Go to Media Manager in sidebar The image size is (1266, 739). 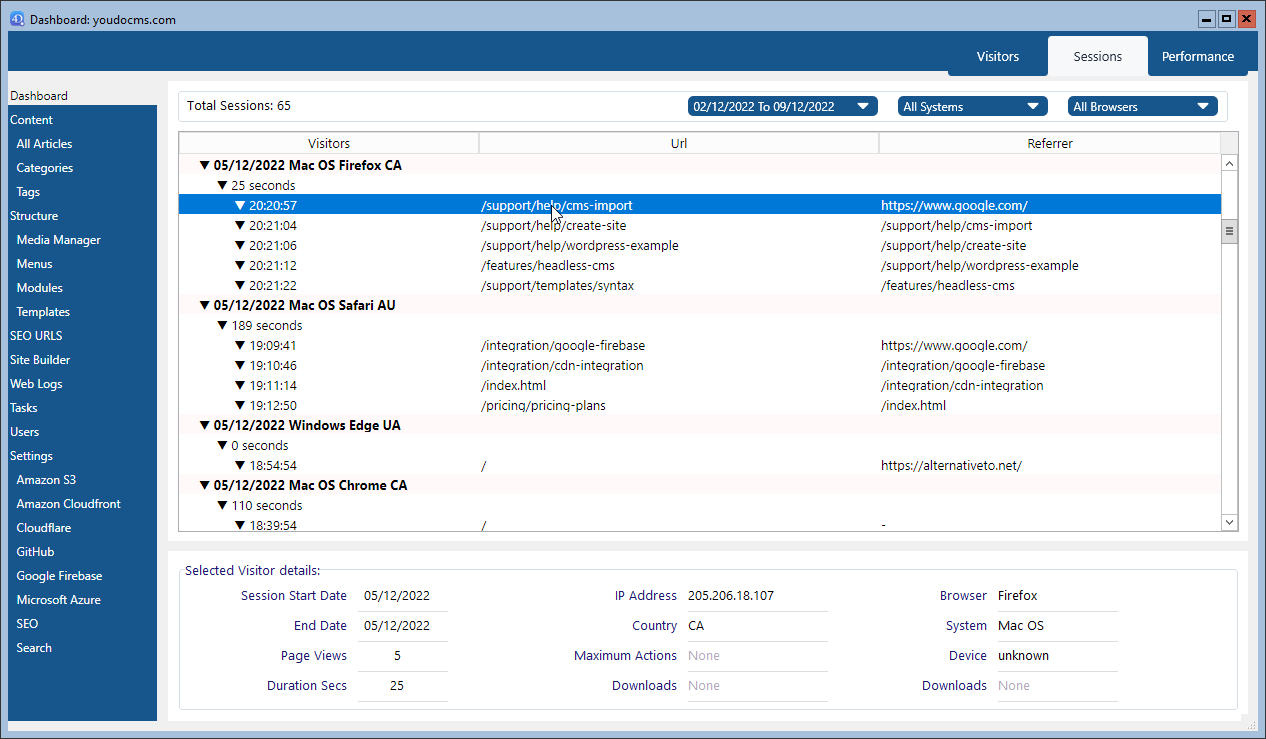click(x=58, y=240)
